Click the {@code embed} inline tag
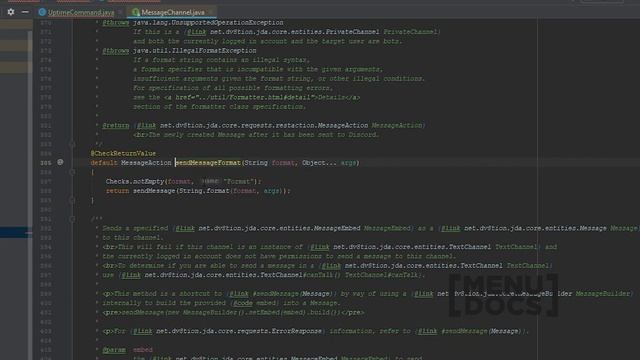Screen dimensions: 640x360 click(x=255, y=303)
